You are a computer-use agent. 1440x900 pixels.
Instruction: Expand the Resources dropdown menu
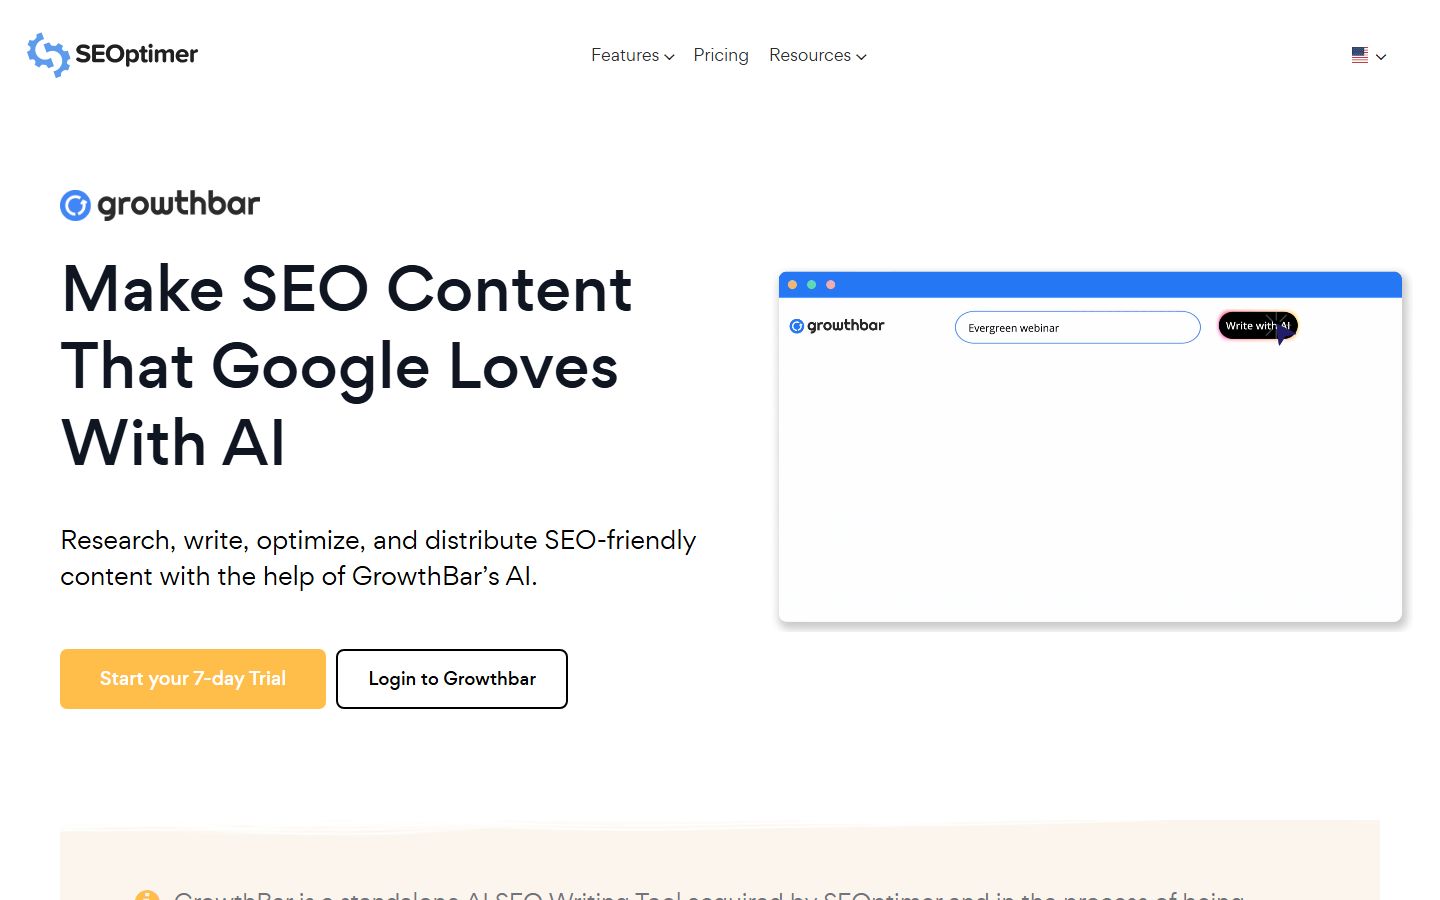(817, 55)
